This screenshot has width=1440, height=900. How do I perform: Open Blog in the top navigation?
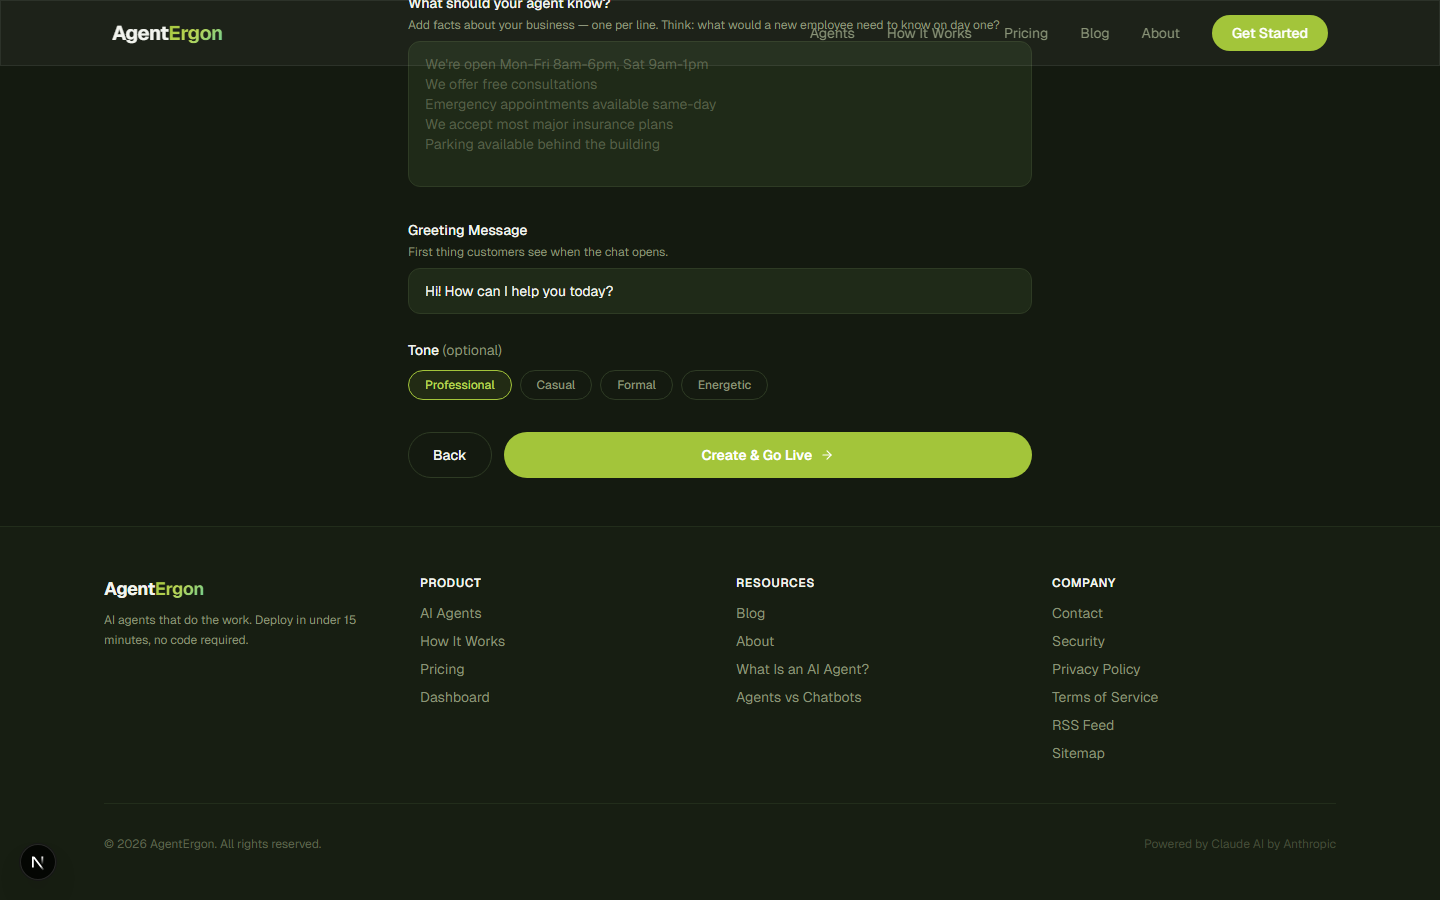(x=1095, y=33)
